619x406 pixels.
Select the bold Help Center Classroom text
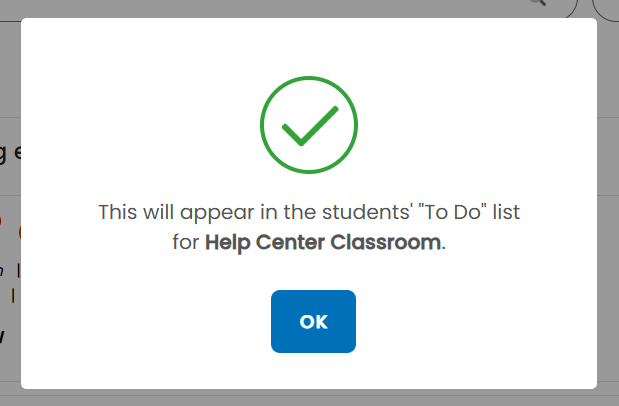click(323, 242)
